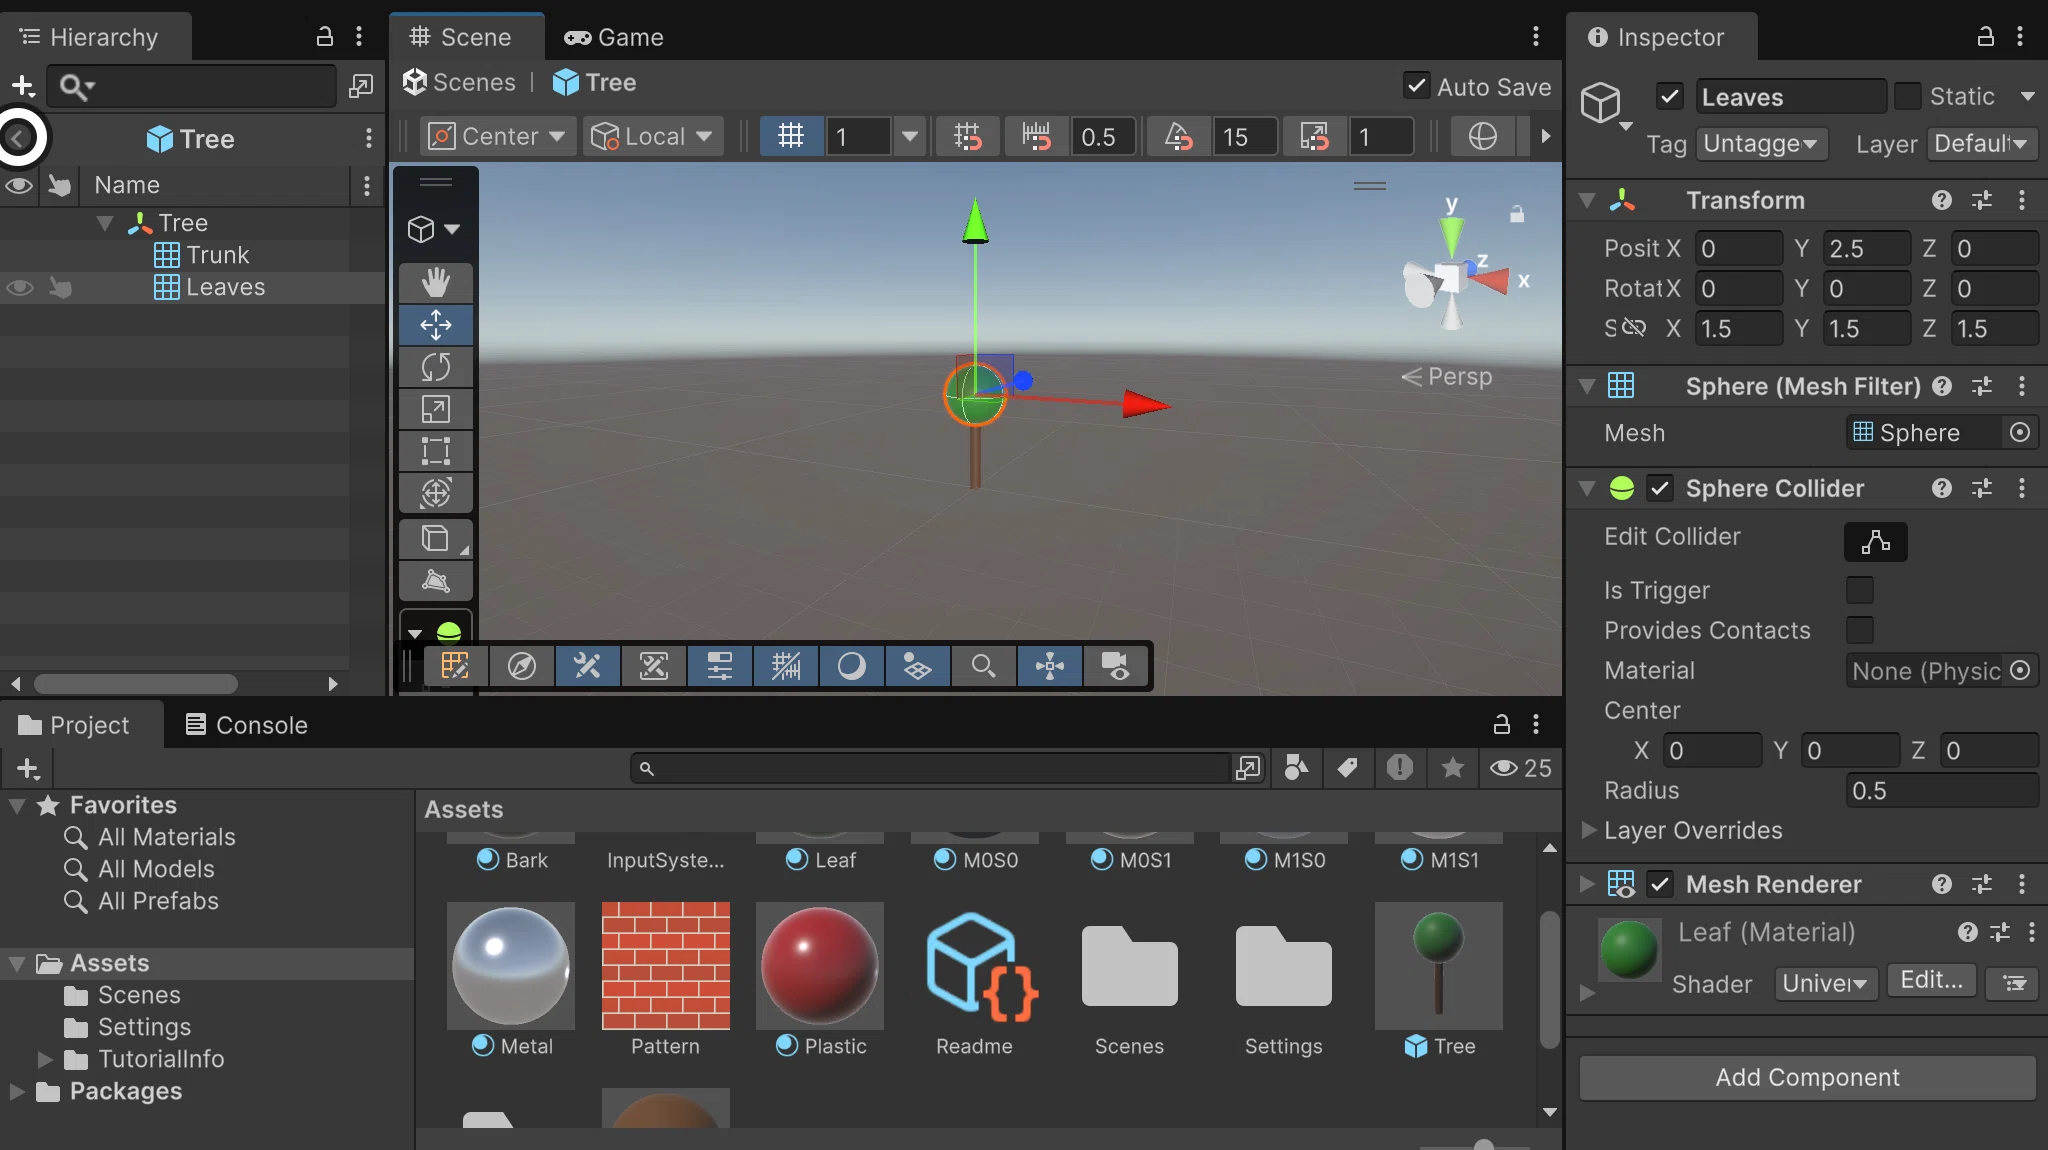This screenshot has width=2048, height=1150.
Task: Toggle the Leaves object active checkbox
Action: point(1669,96)
